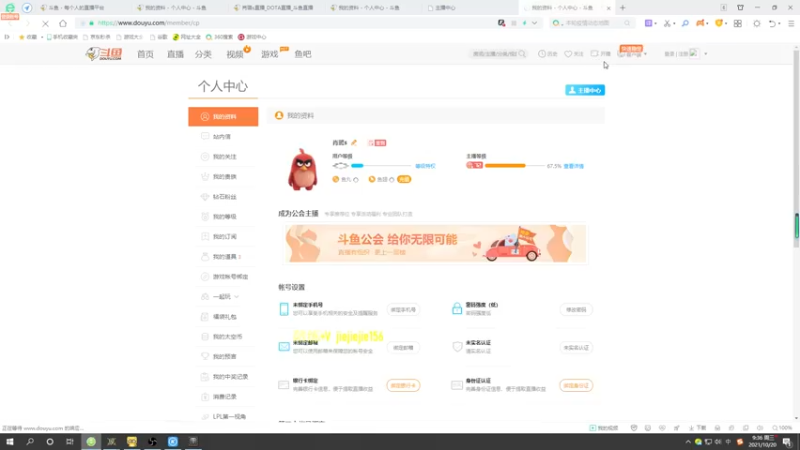Screen dimensions: 800x450
Task: Click the 开播 start streaming icon
Action: pyautogui.click(x=594, y=54)
